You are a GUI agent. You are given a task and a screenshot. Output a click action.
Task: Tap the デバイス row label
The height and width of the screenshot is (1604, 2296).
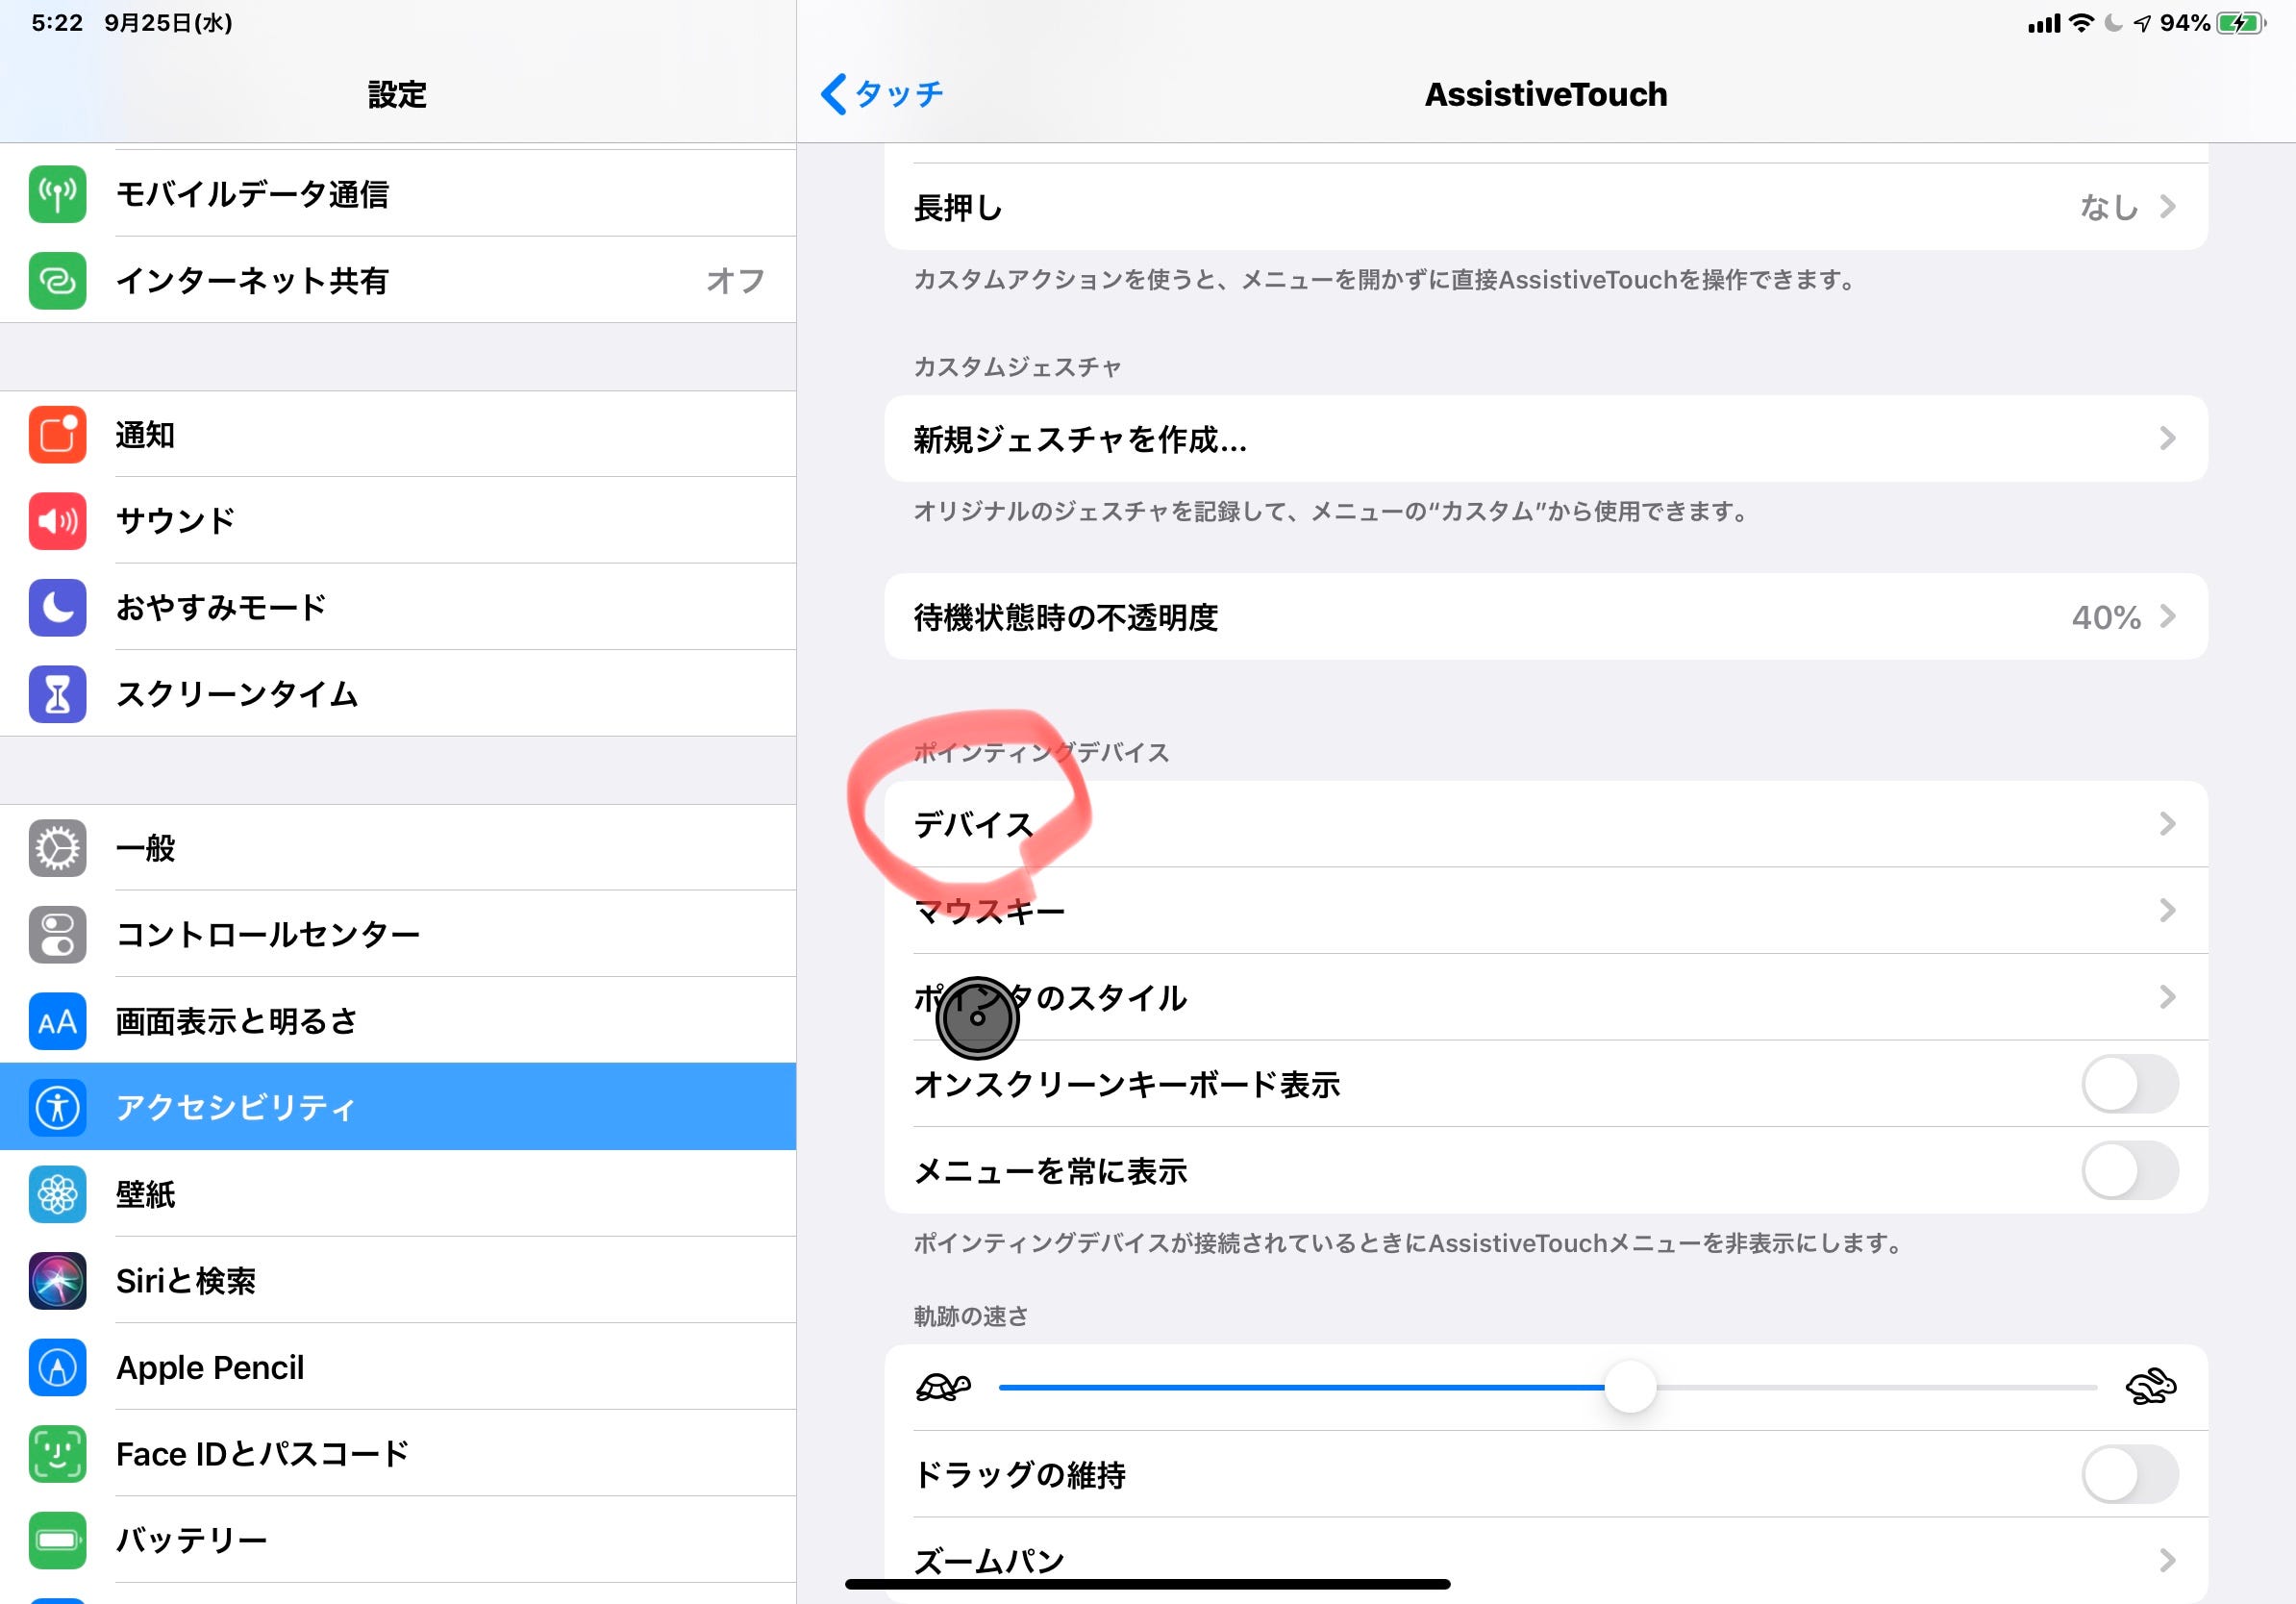(x=973, y=824)
